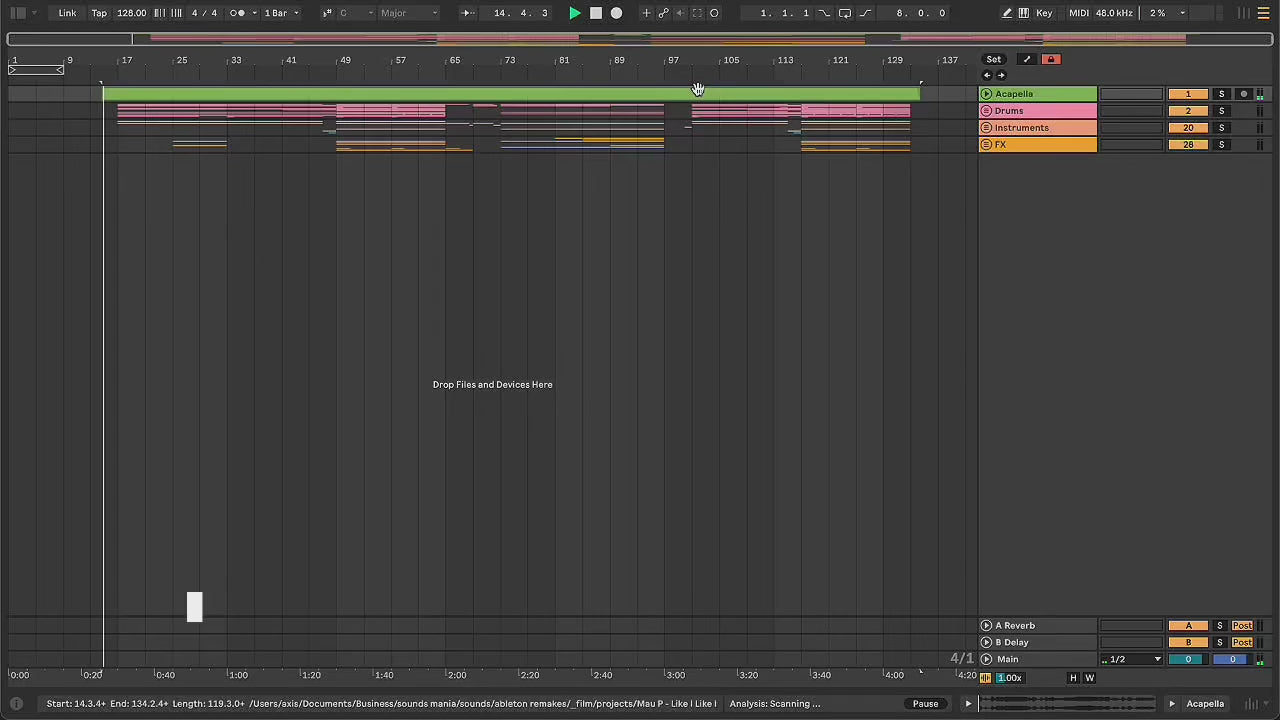Toggle the arrangement Loop switch
This screenshot has height=720, width=1280.
pos(845,13)
